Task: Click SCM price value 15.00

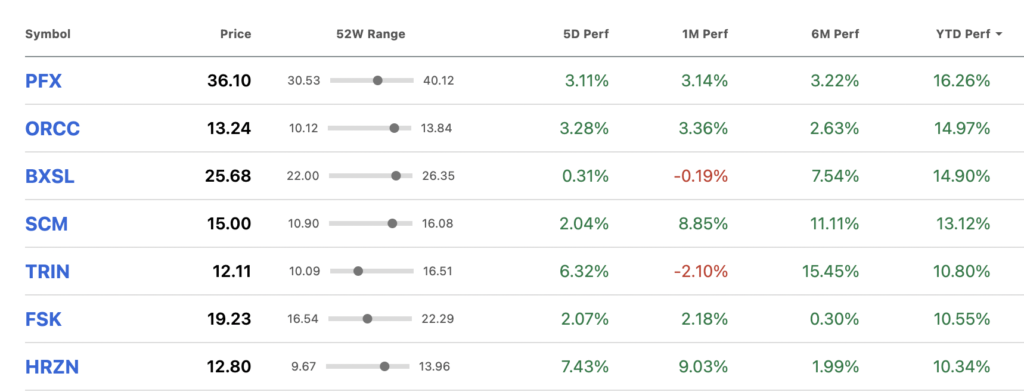Action: pos(229,224)
